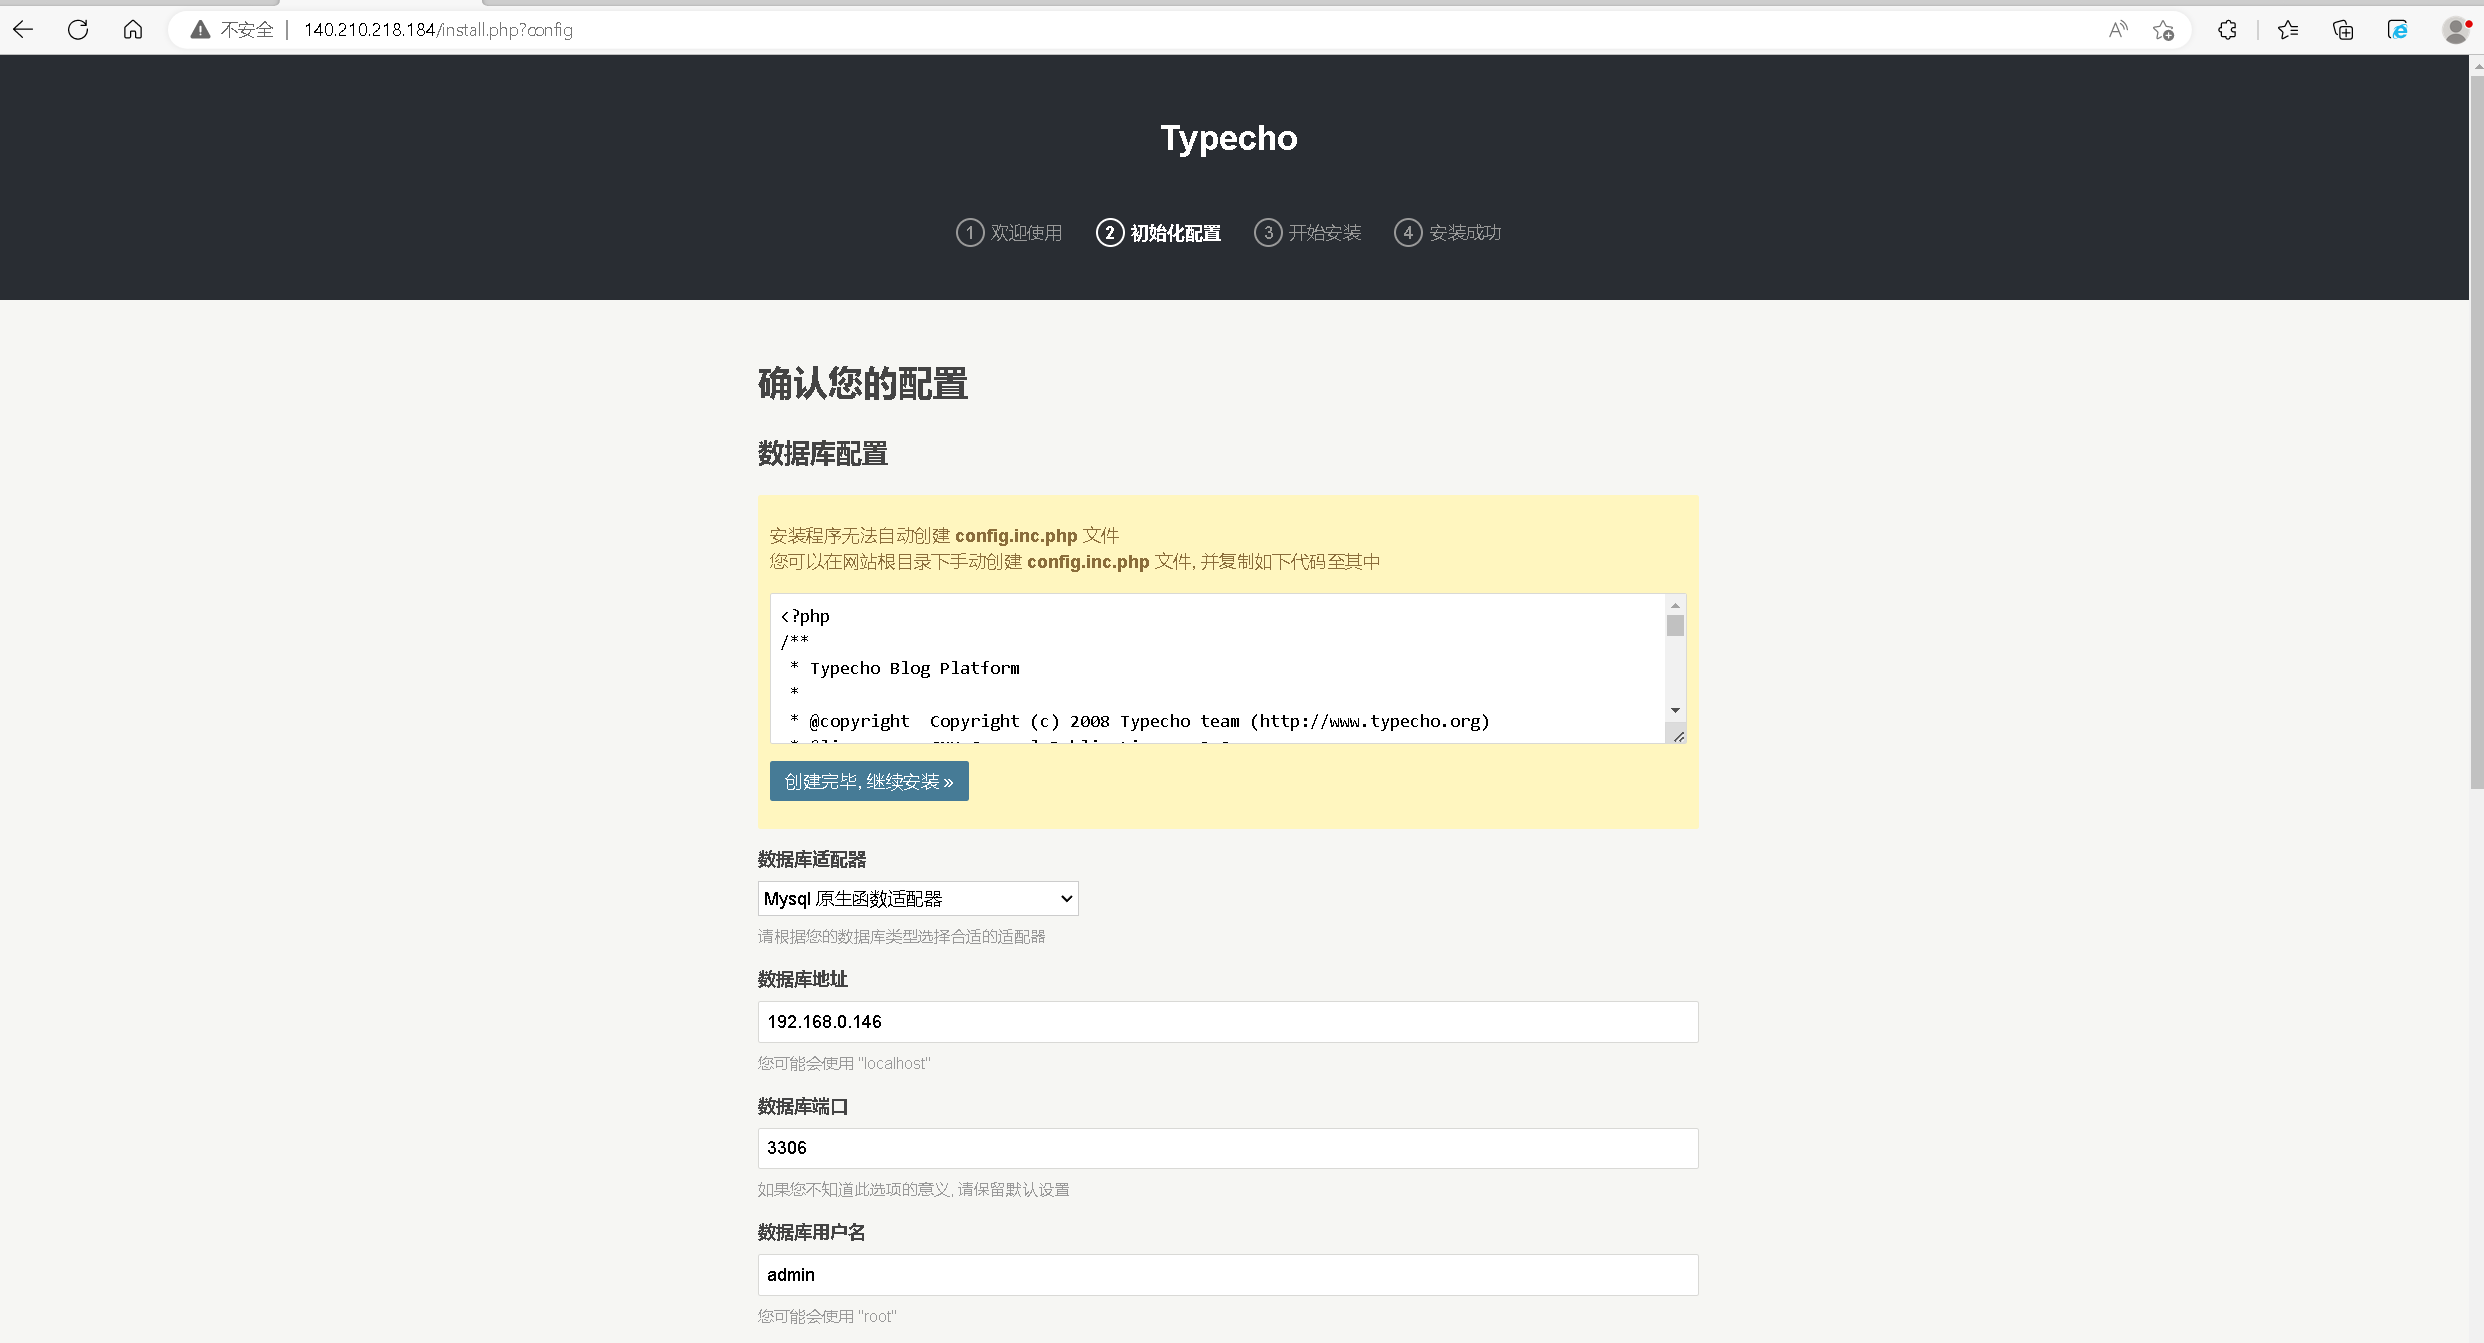Open the user profile avatar
Screen dimensions: 2484x1343
coord(2456,30)
